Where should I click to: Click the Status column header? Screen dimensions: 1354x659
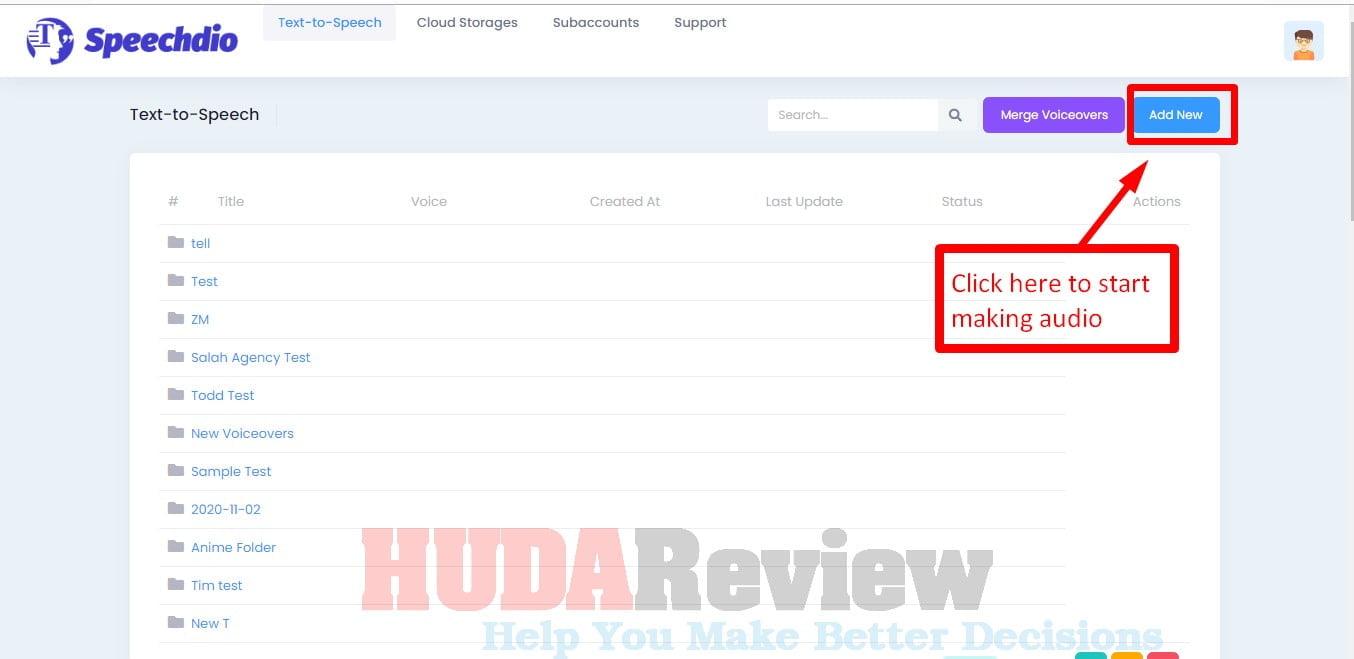click(962, 201)
